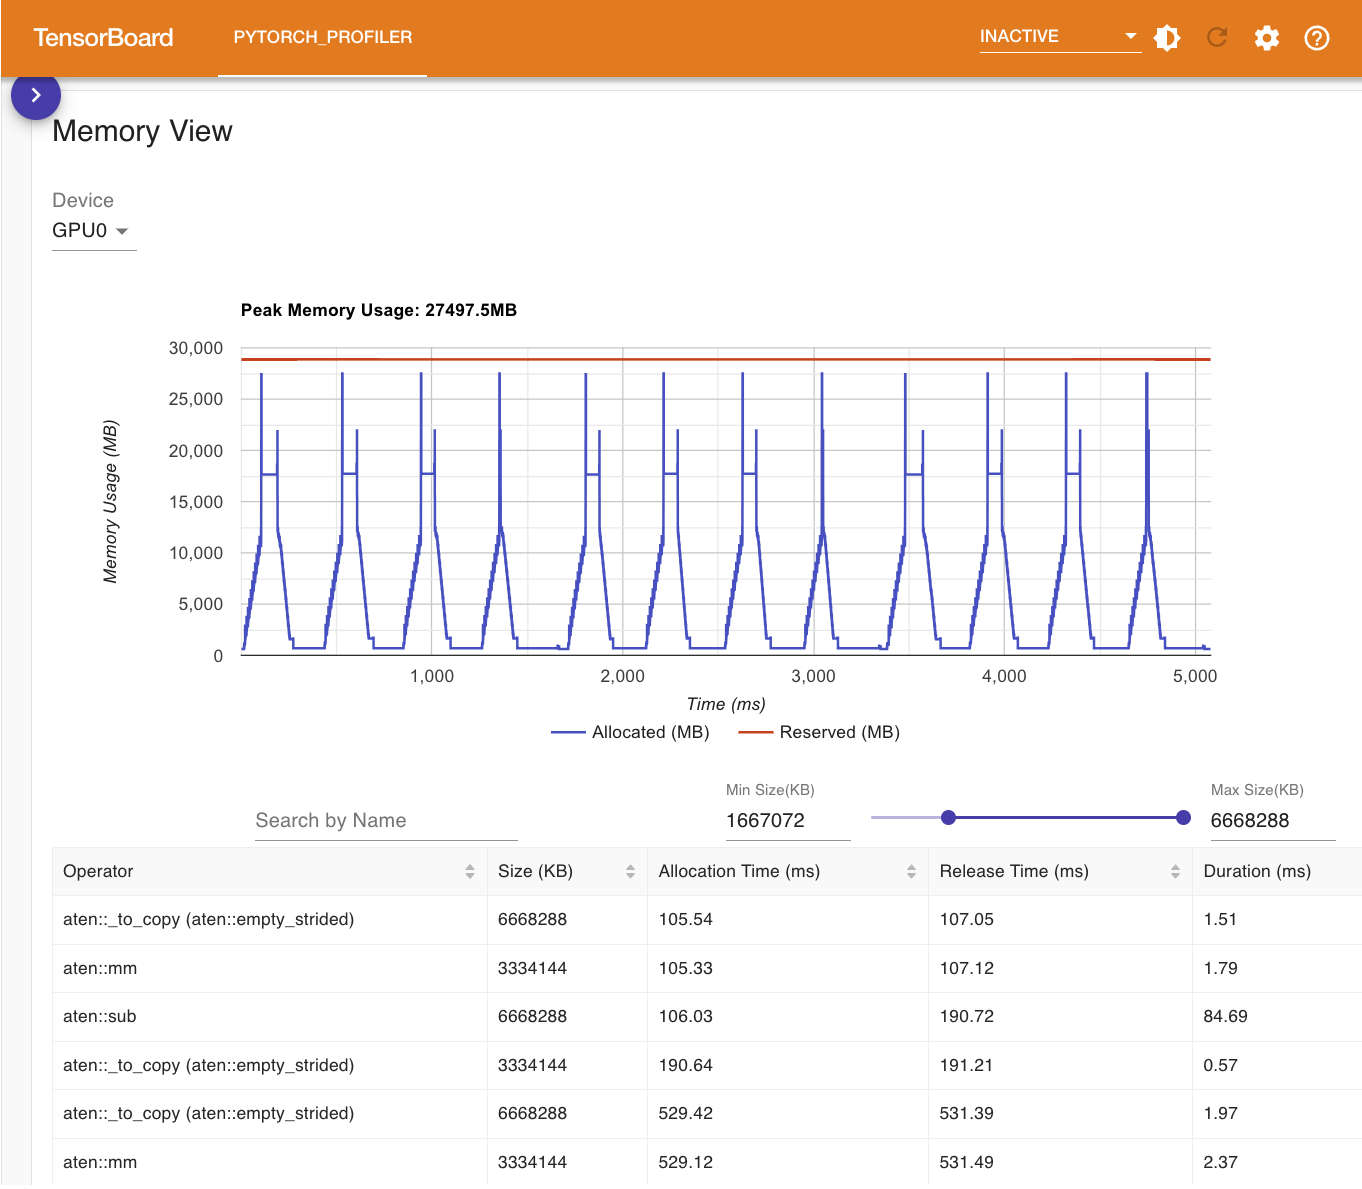The height and width of the screenshot is (1189, 1362).
Task: Open the GPU0 device dropdown
Action: click(x=93, y=231)
